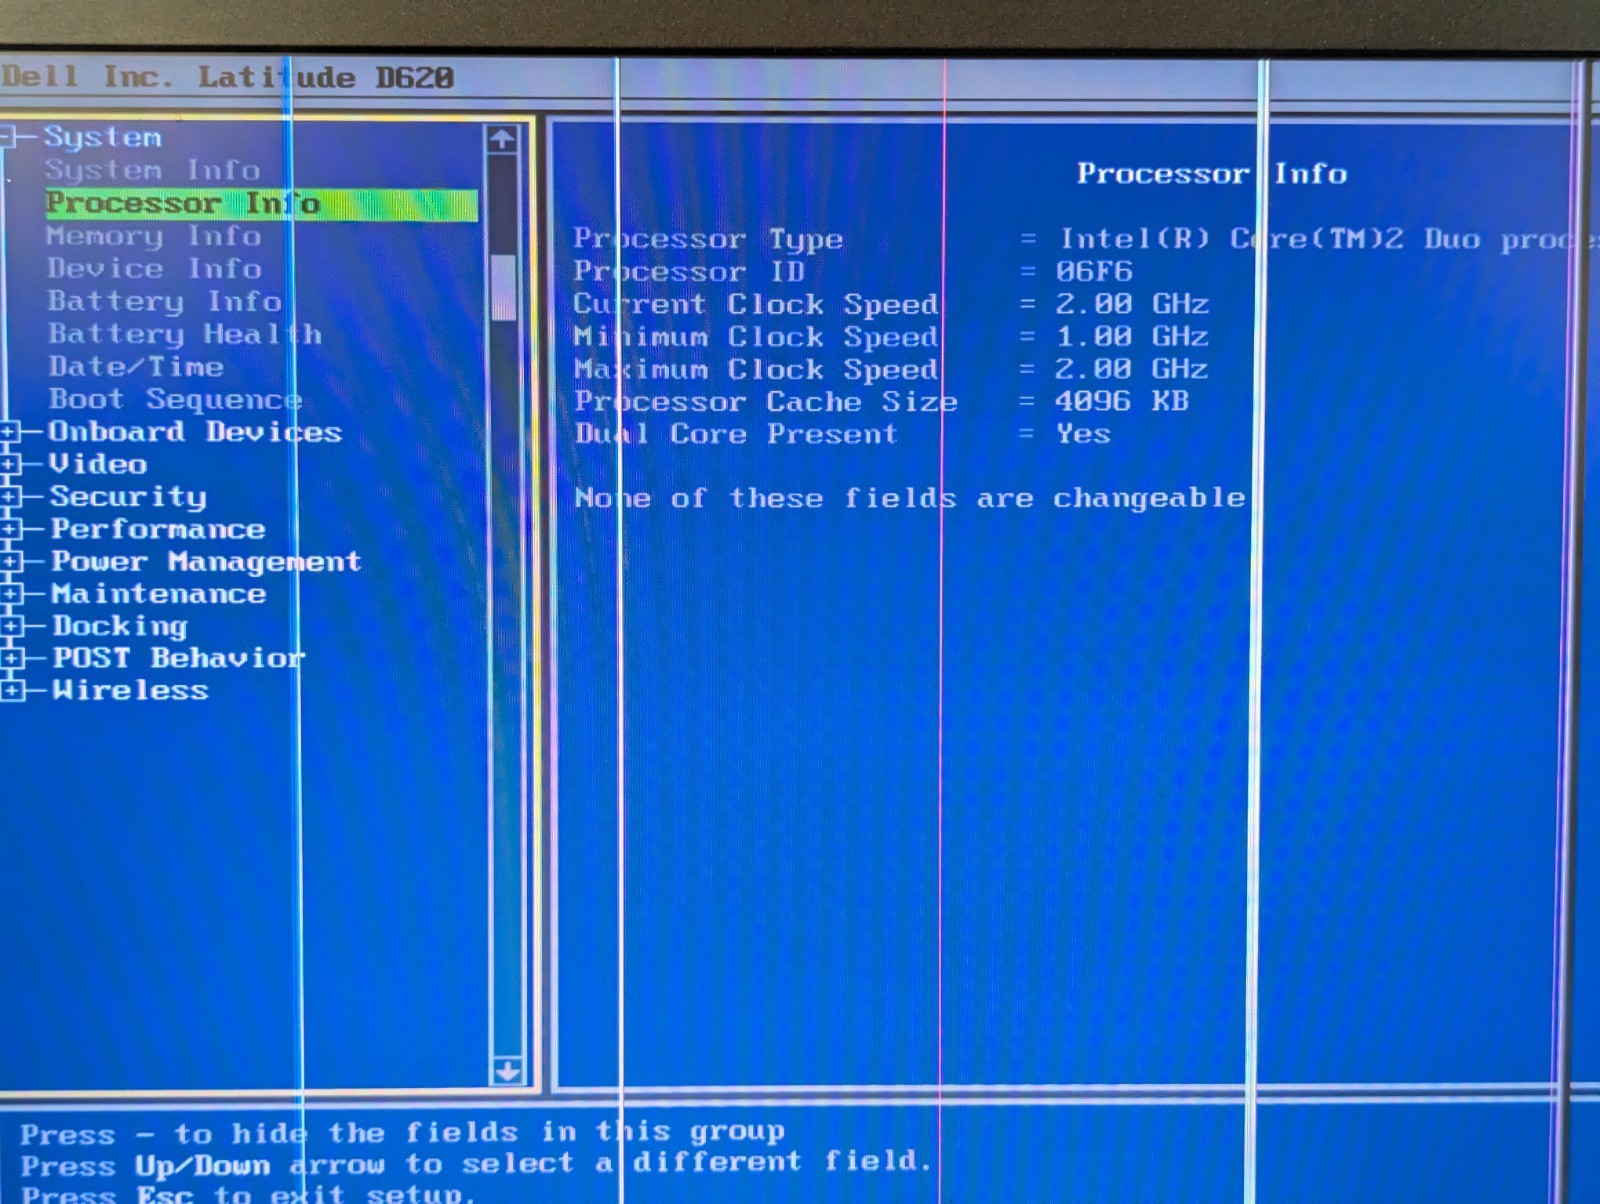The width and height of the screenshot is (1600, 1204).
Task: Open Date/Time entry
Action: [136, 367]
